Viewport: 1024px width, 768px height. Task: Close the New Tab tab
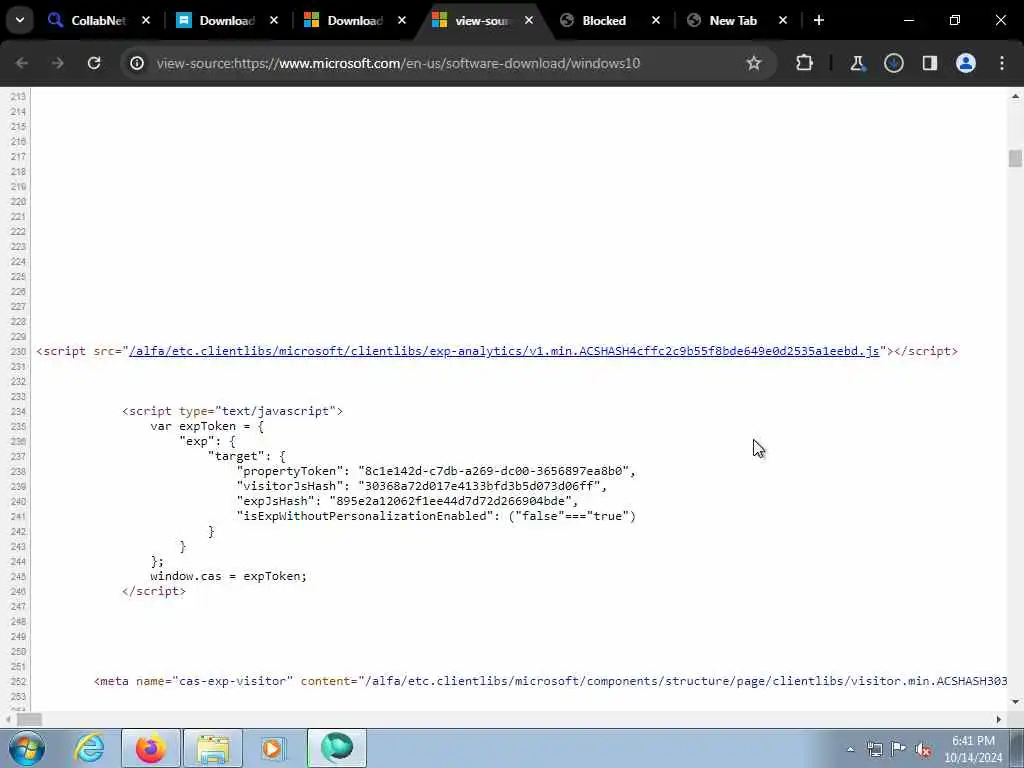782,20
